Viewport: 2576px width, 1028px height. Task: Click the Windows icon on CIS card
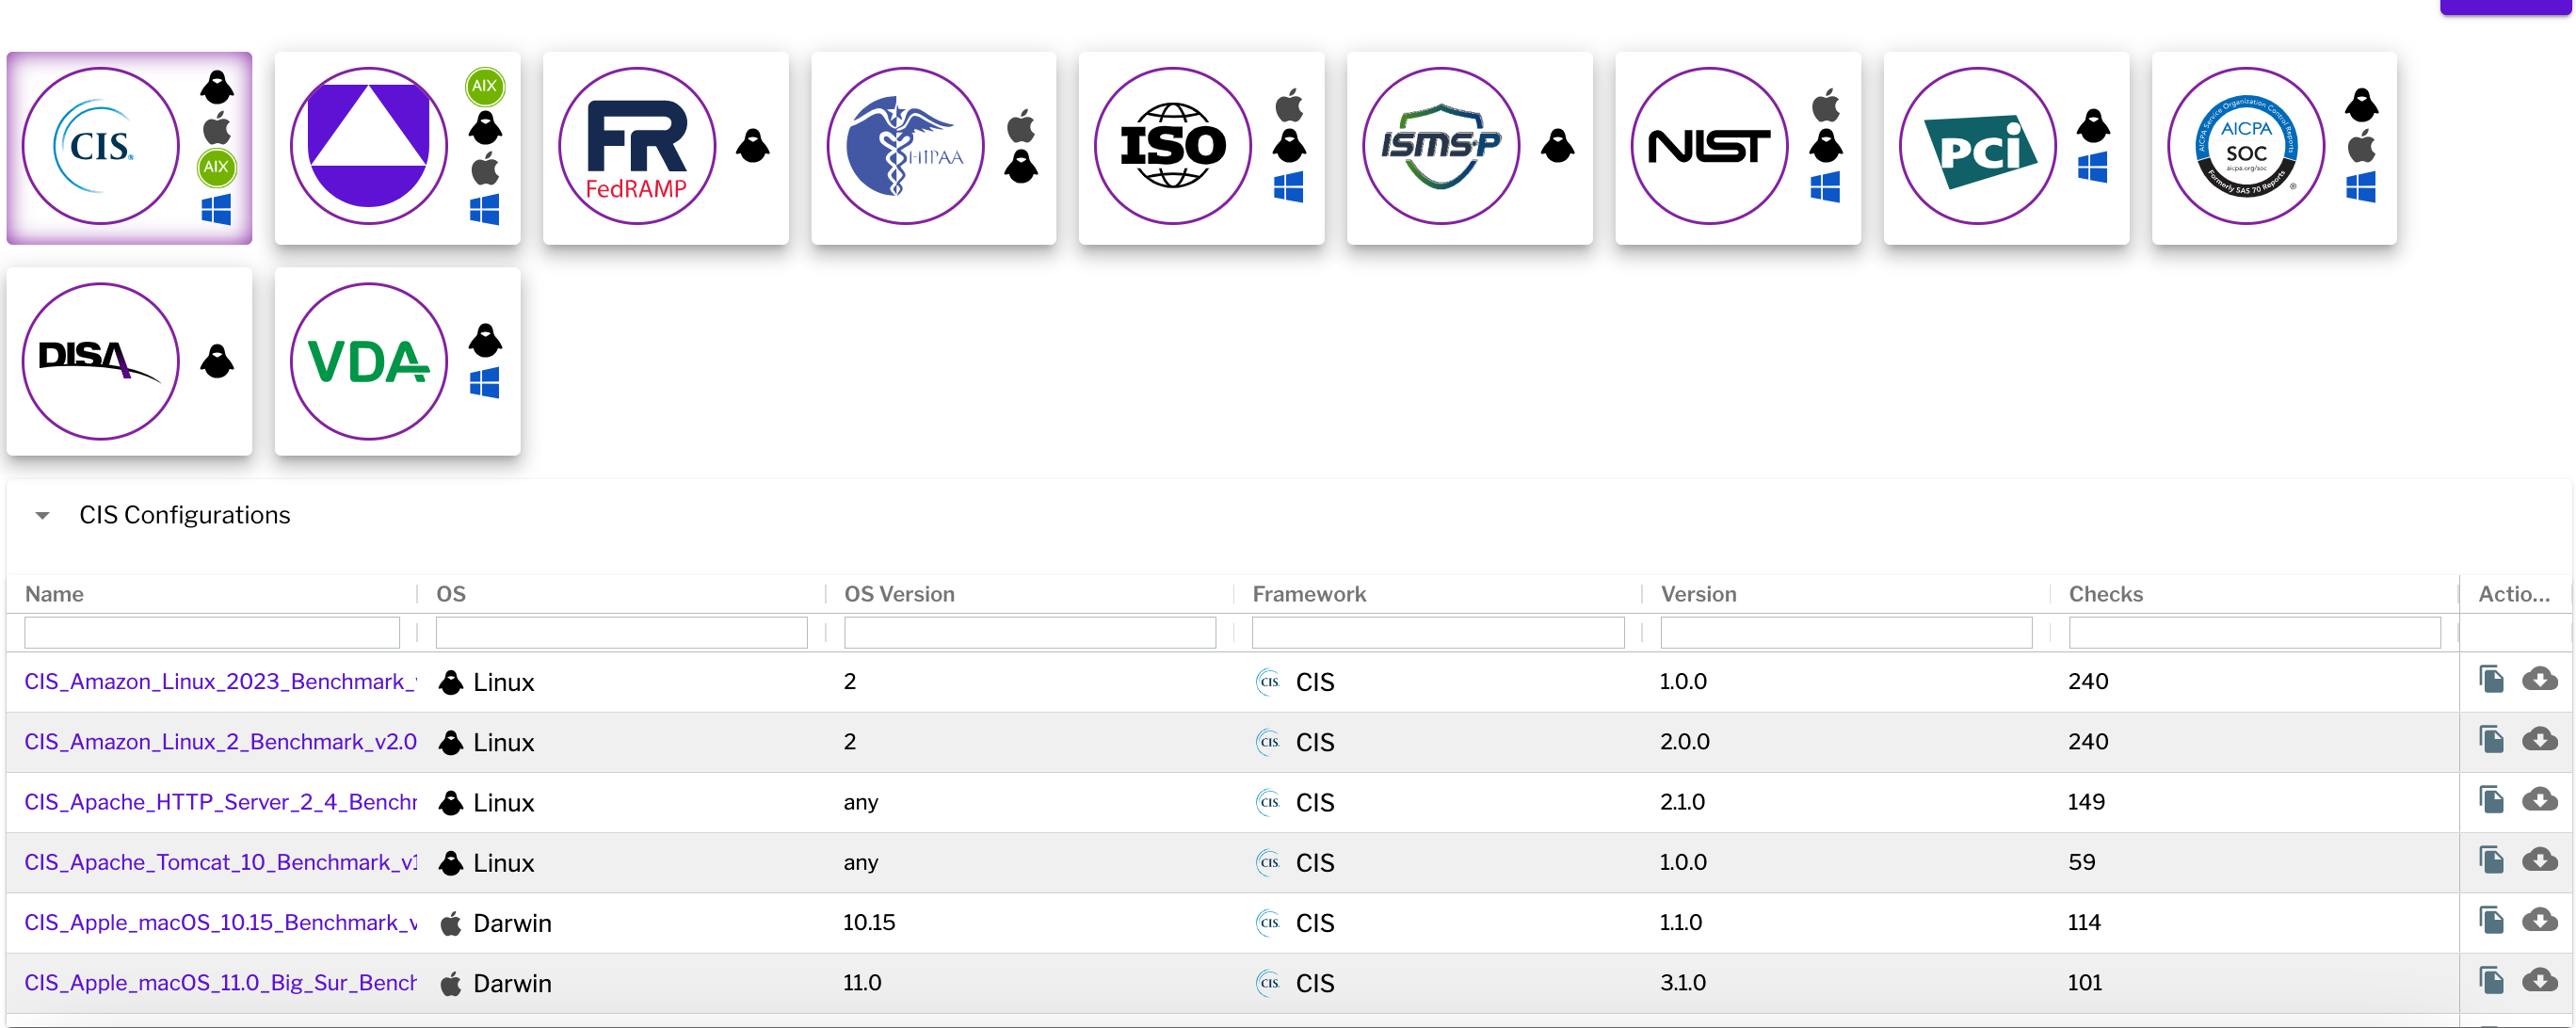(x=216, y=210)
